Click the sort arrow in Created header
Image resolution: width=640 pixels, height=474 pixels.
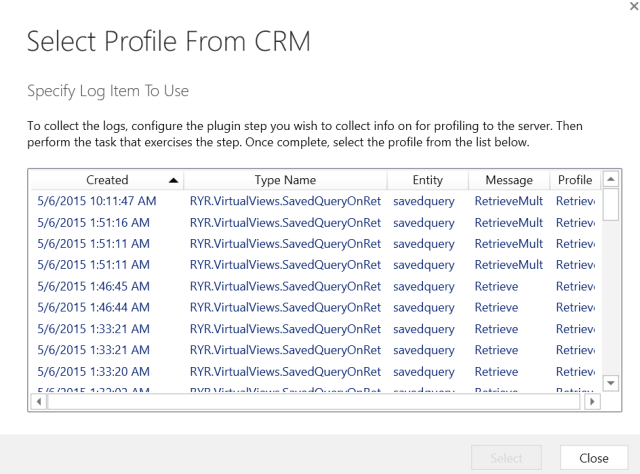[x=174, y=180]
